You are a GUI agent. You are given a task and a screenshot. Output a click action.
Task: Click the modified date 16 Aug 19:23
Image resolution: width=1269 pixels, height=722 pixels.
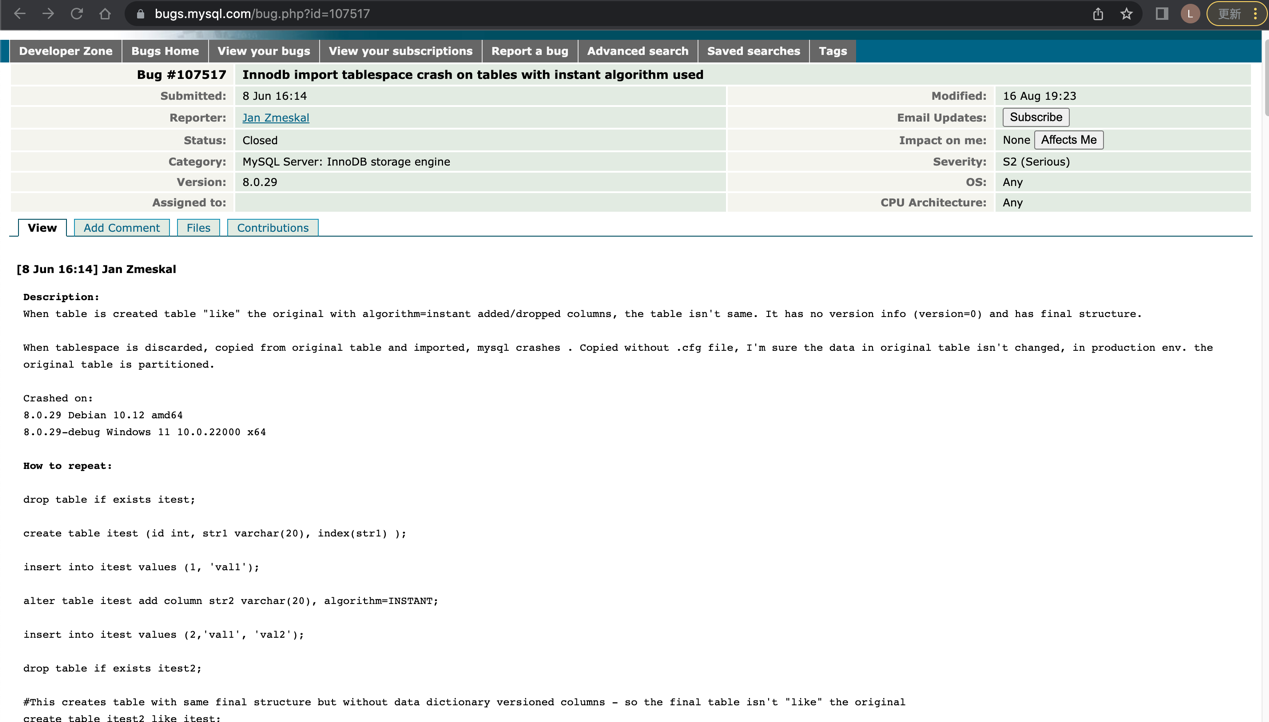[1040, 96]
